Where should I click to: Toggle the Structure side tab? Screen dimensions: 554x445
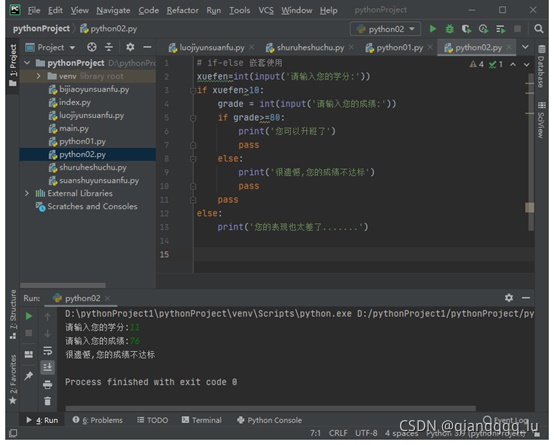pos(13,315)
